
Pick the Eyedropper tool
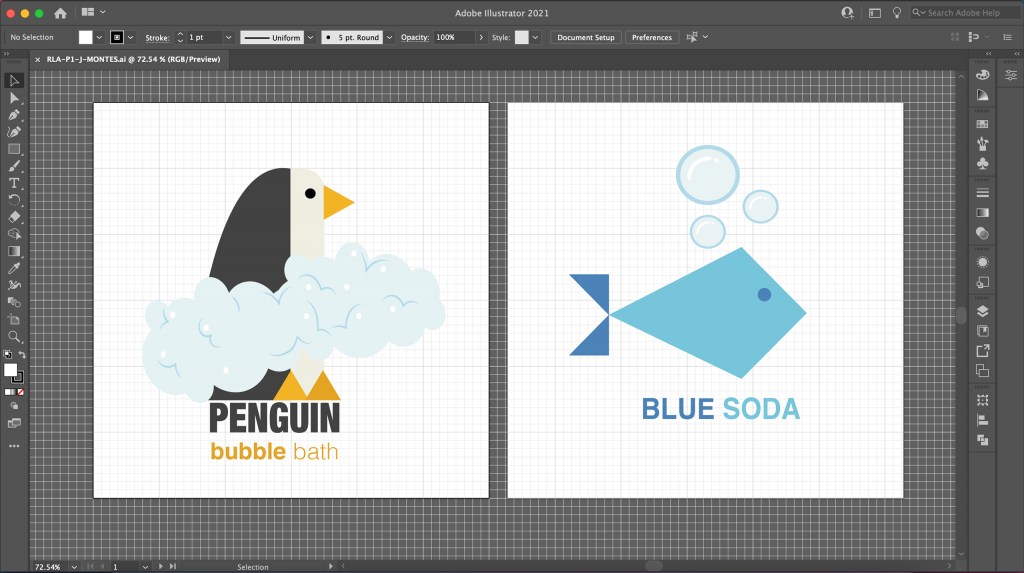pyautogui.click(x=14, y=268)
